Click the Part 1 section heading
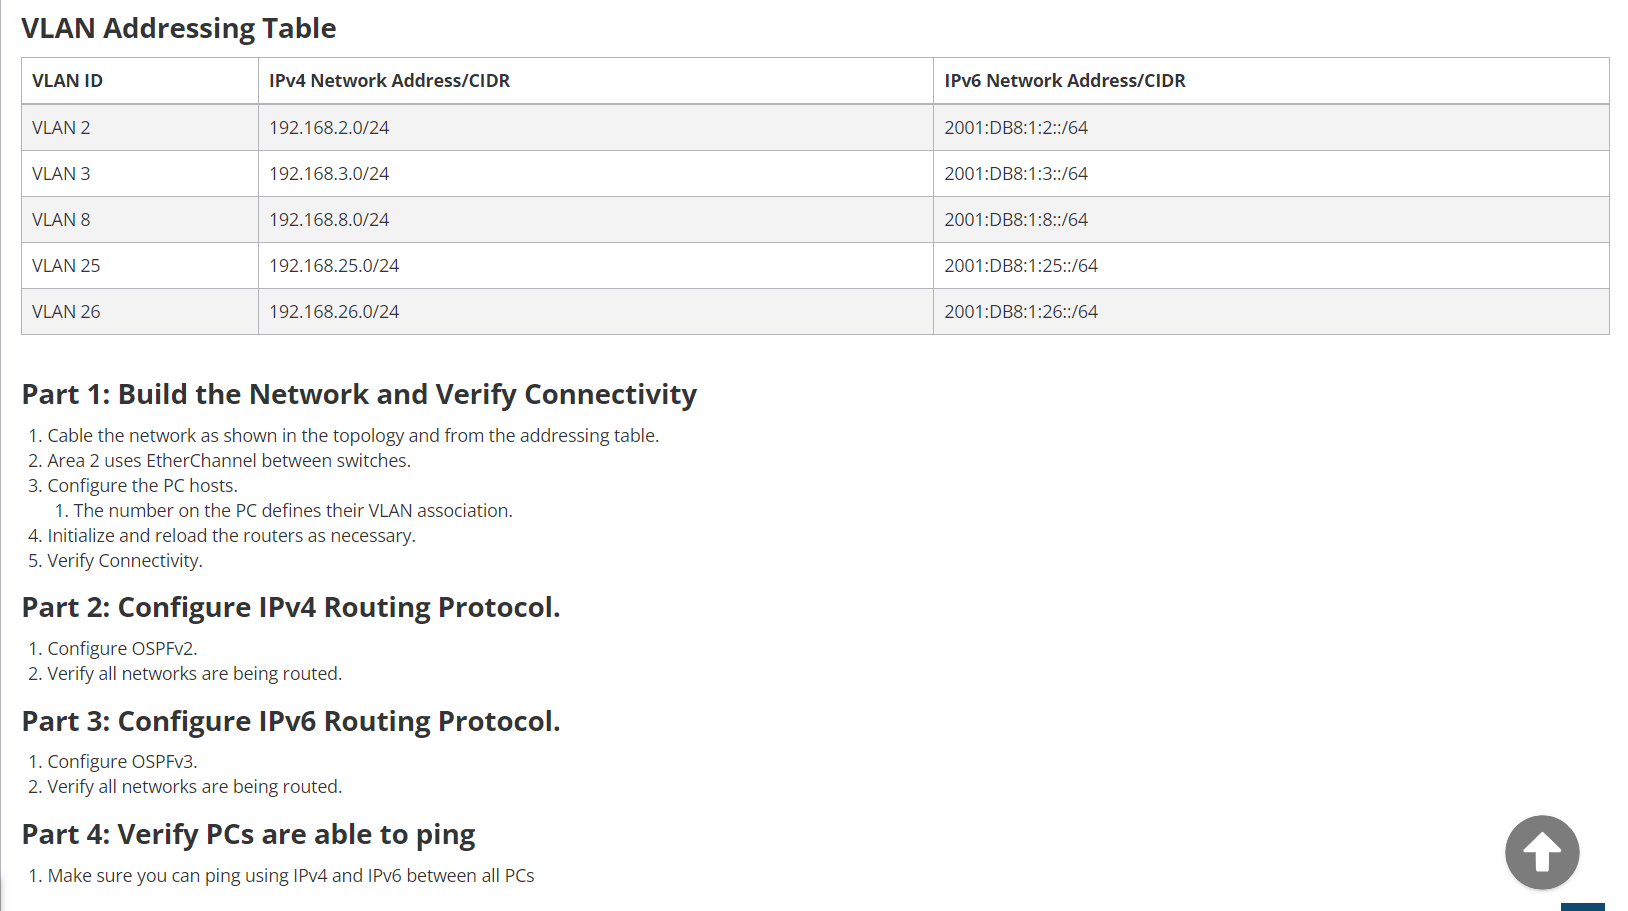 coord(358,394)
